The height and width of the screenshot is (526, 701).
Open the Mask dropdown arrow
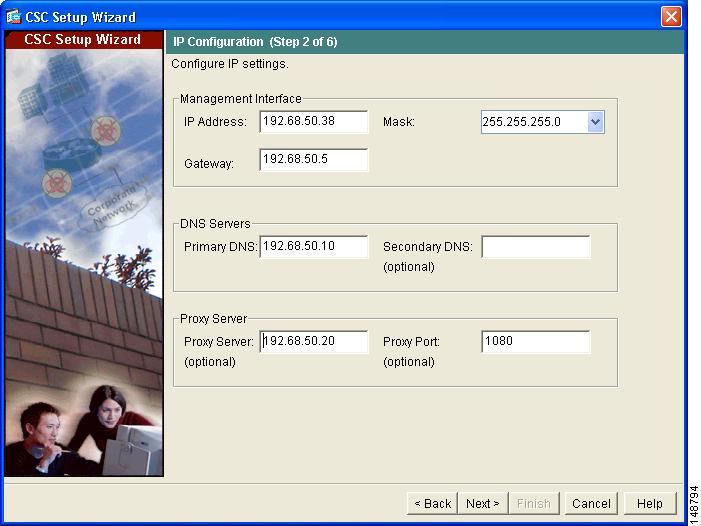[x=595, y=122]
